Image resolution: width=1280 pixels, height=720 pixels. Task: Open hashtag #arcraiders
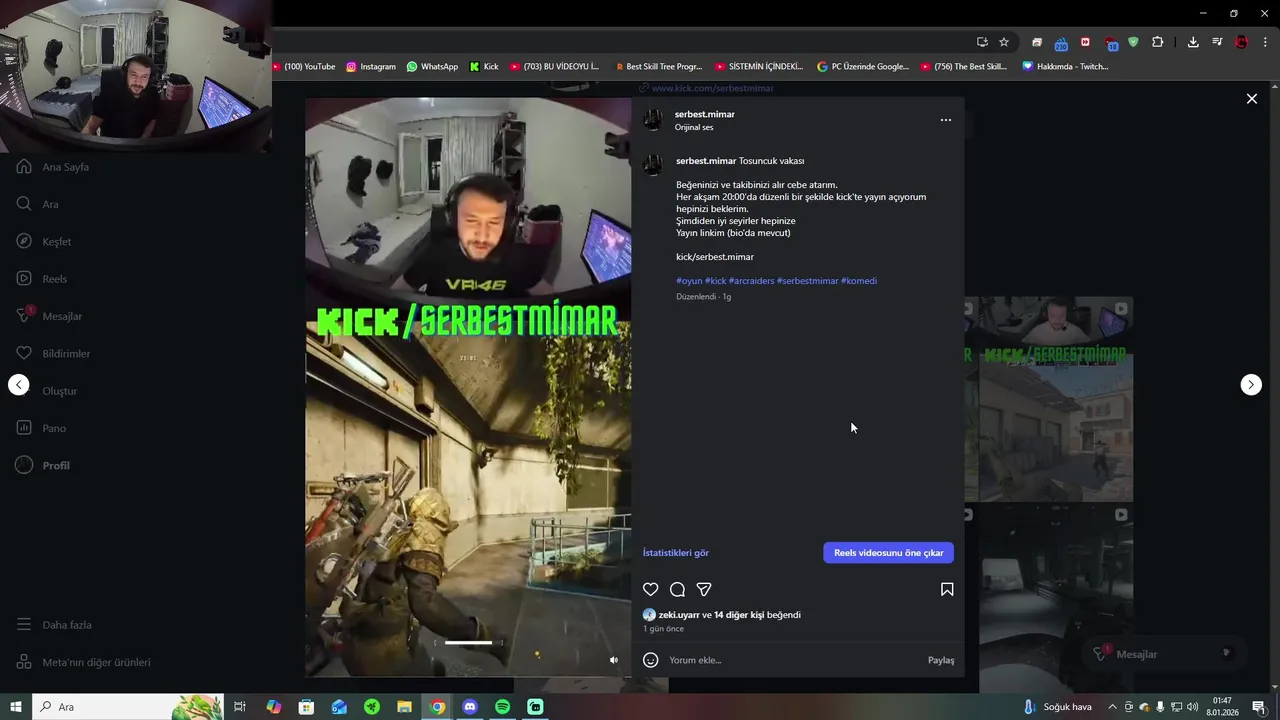(752, 281)
